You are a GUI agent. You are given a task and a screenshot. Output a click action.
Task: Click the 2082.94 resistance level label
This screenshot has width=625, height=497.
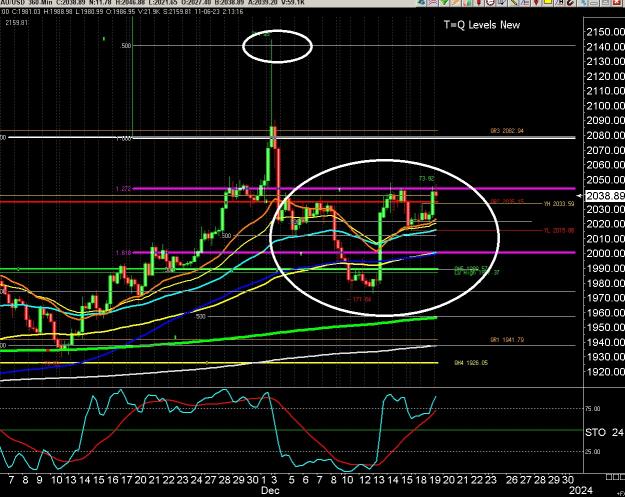coord(507,131)
